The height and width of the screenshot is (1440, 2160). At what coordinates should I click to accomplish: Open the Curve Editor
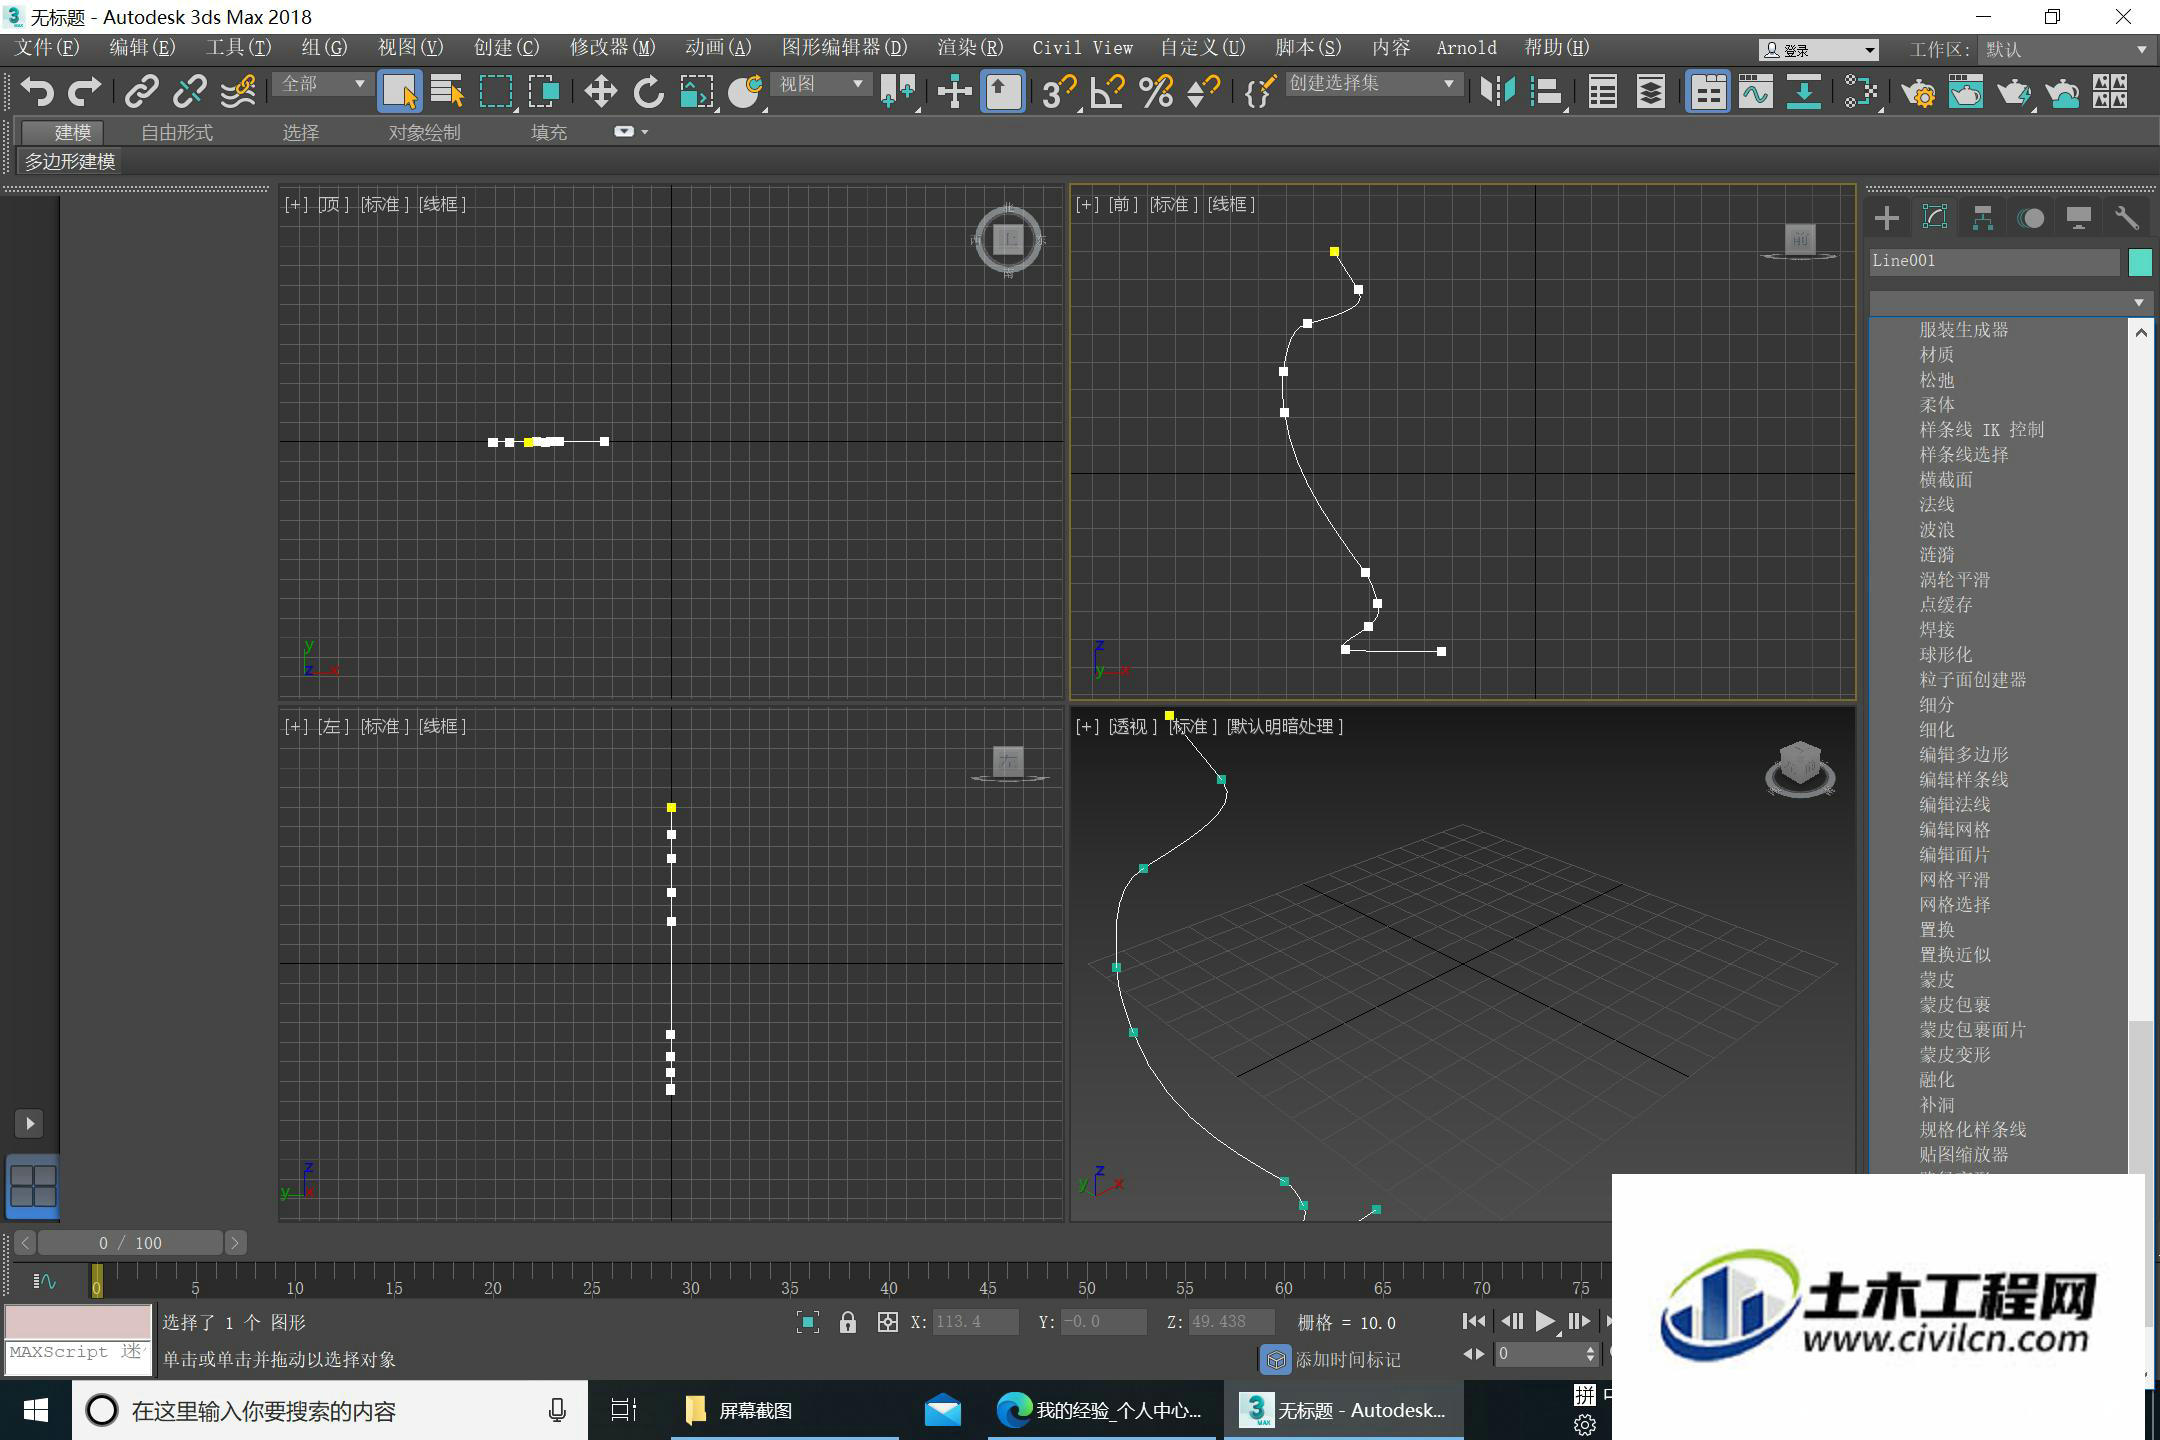(1755, 92)
